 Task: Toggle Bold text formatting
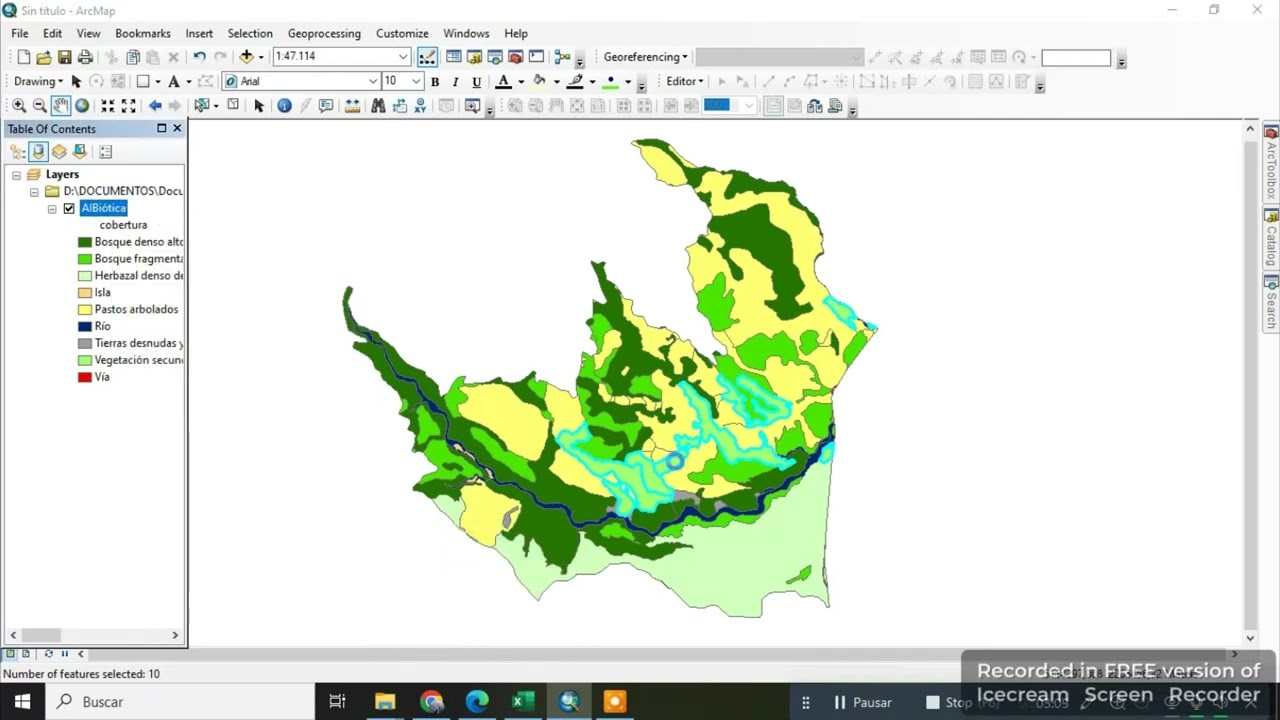click(435, 82)
